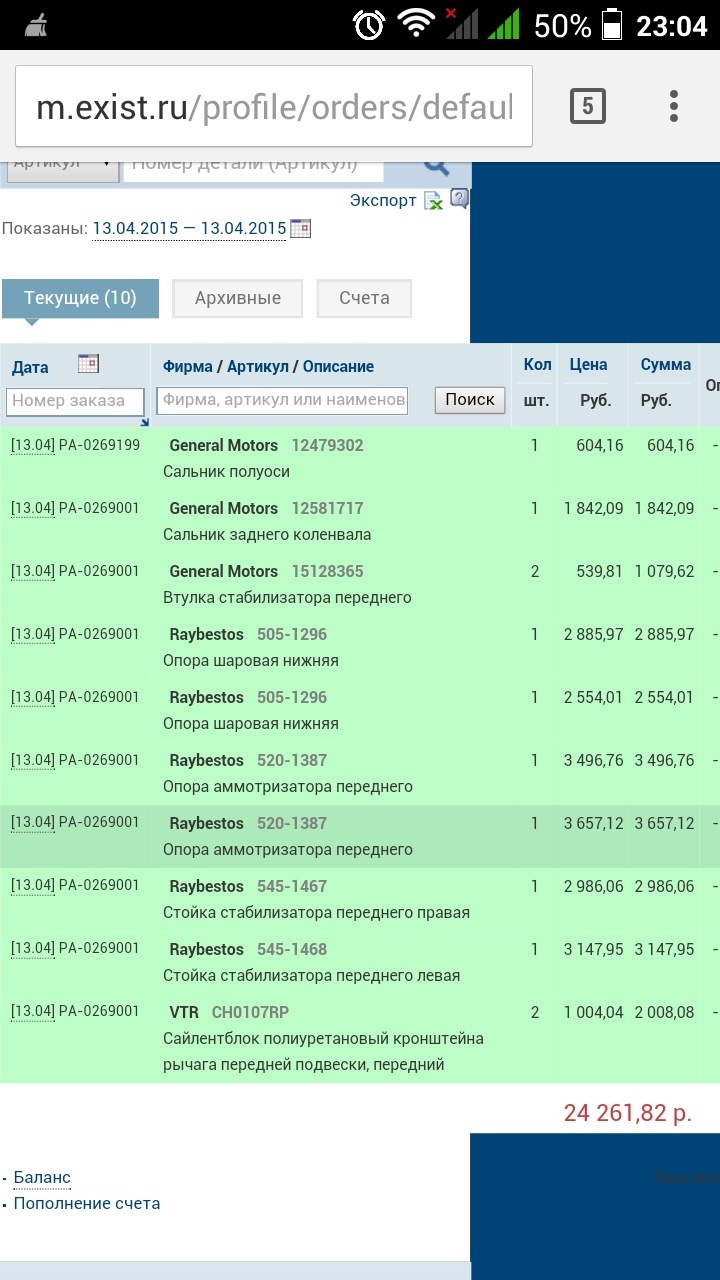Select Raybestos 520-1387 priced 3 496,76

(x=292, y=760)
